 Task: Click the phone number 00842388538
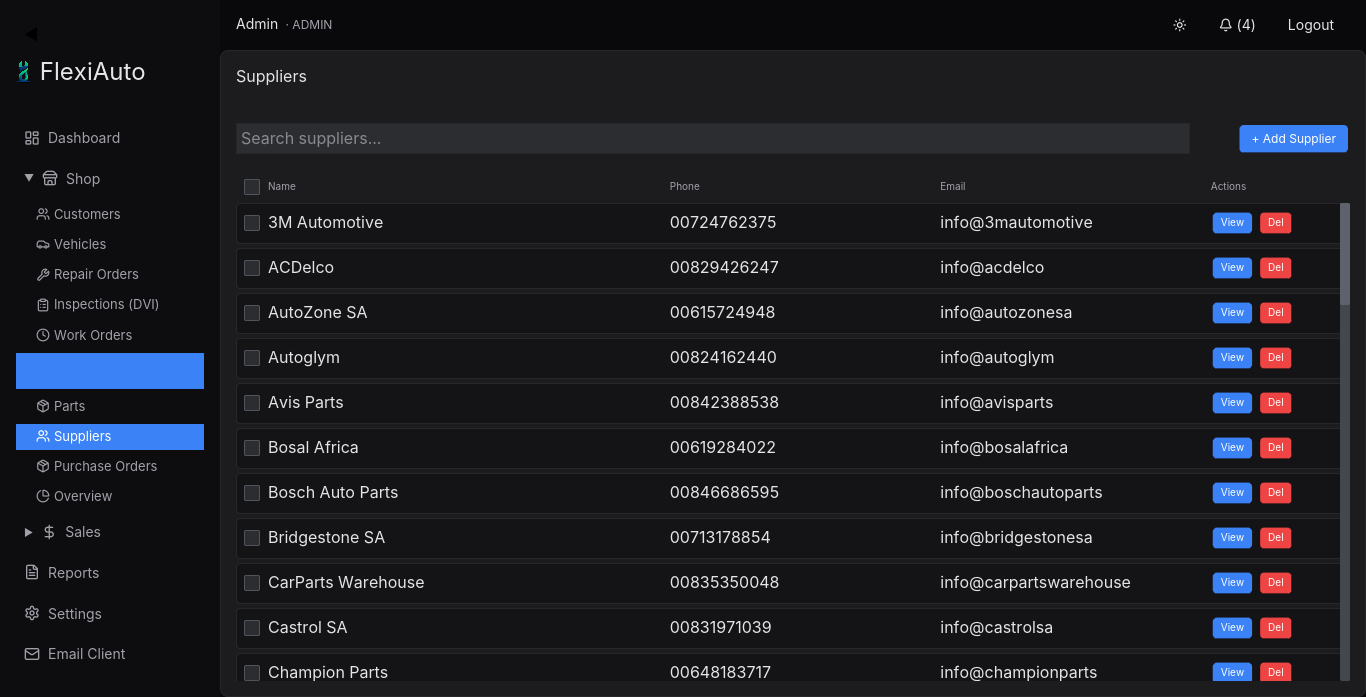click(724, 402)
